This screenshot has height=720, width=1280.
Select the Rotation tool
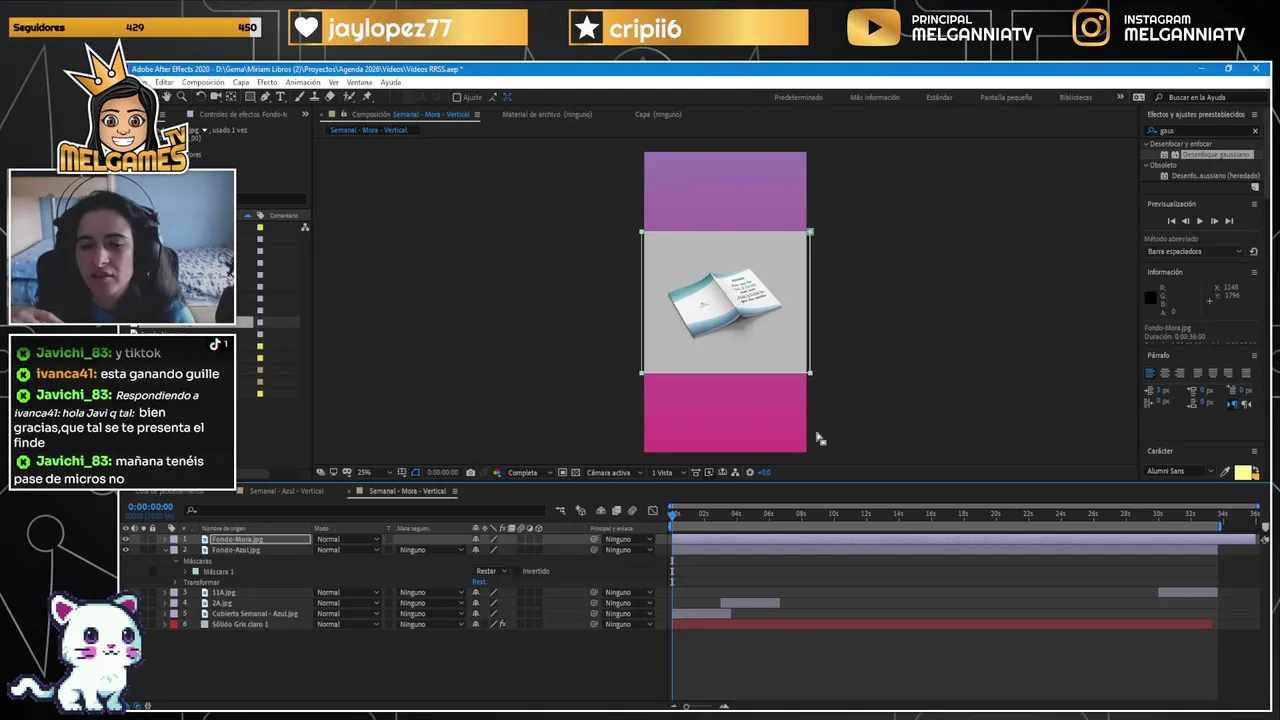pos(201,97)
